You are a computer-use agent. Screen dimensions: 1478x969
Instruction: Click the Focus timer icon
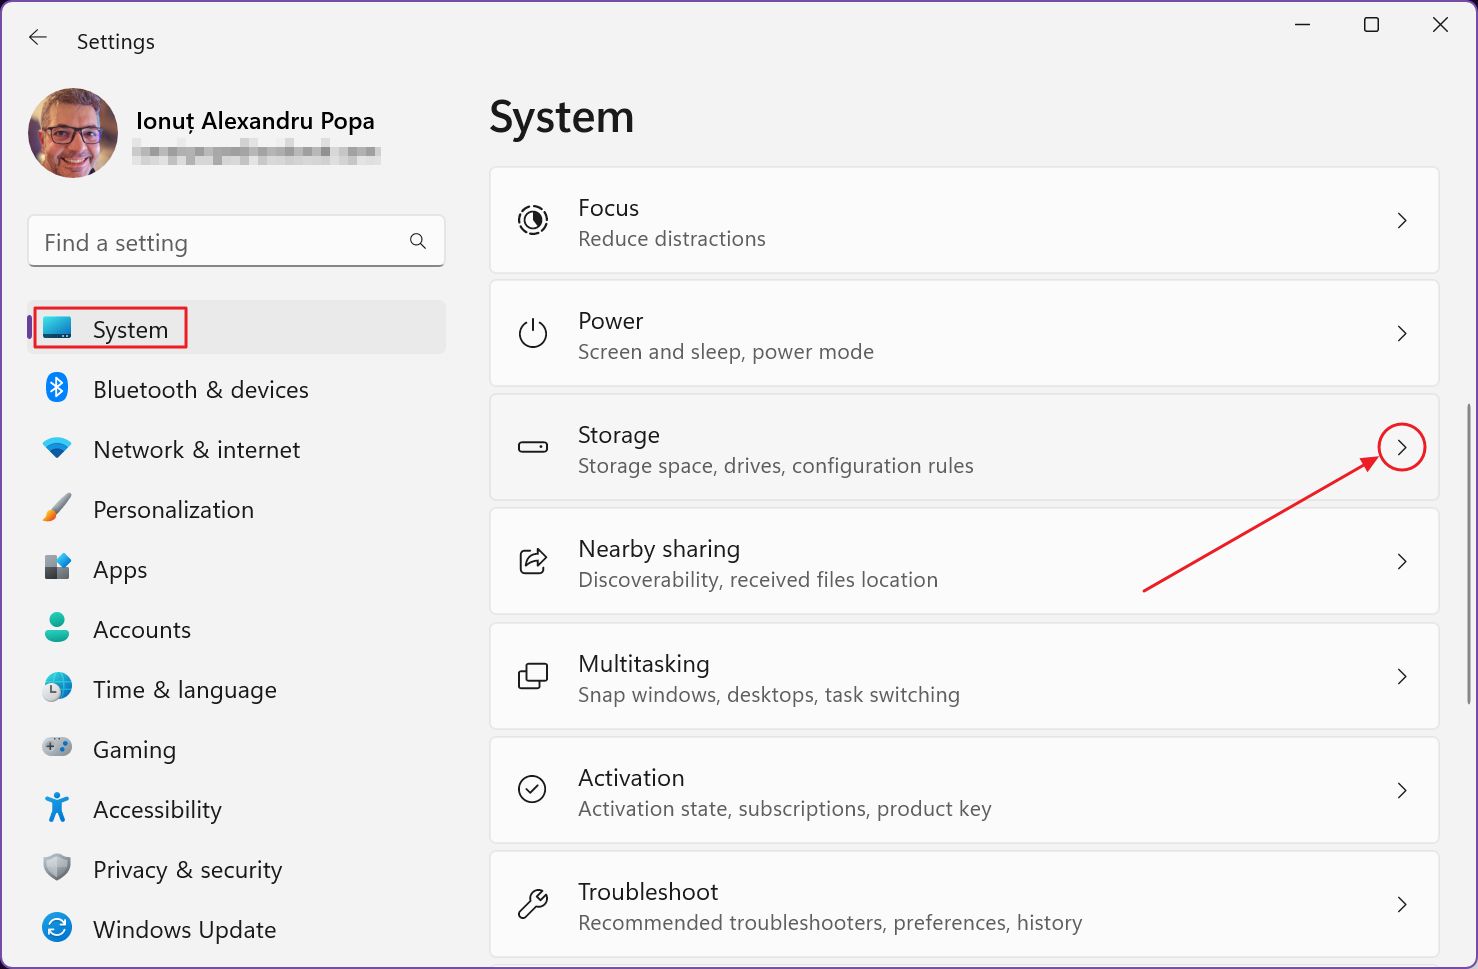[x=533, y=220]
